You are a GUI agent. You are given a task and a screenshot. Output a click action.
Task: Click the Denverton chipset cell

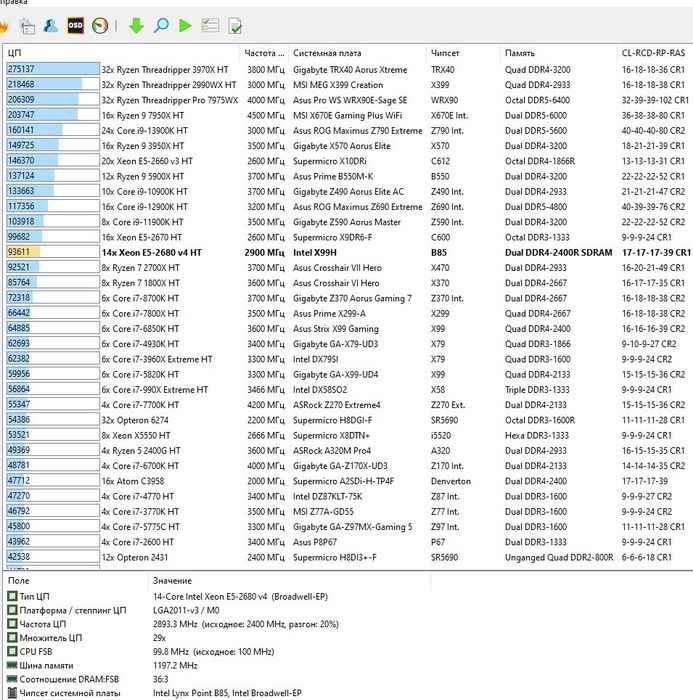[451, 481]
